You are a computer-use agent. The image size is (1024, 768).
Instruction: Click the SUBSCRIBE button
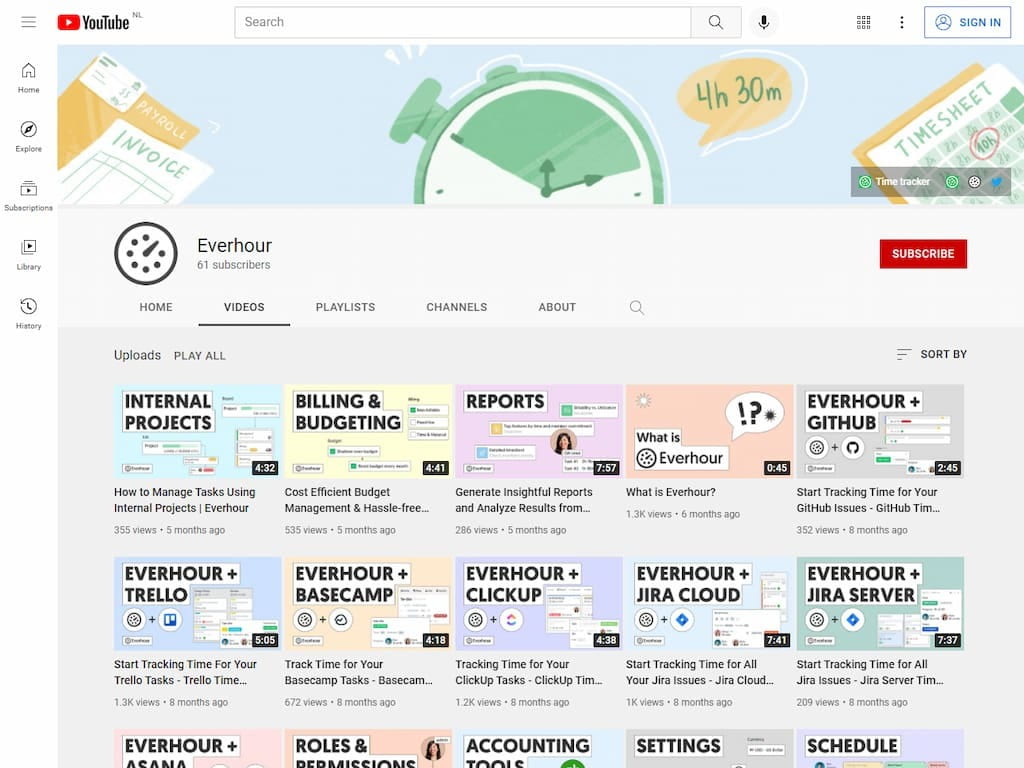[922, 254]
